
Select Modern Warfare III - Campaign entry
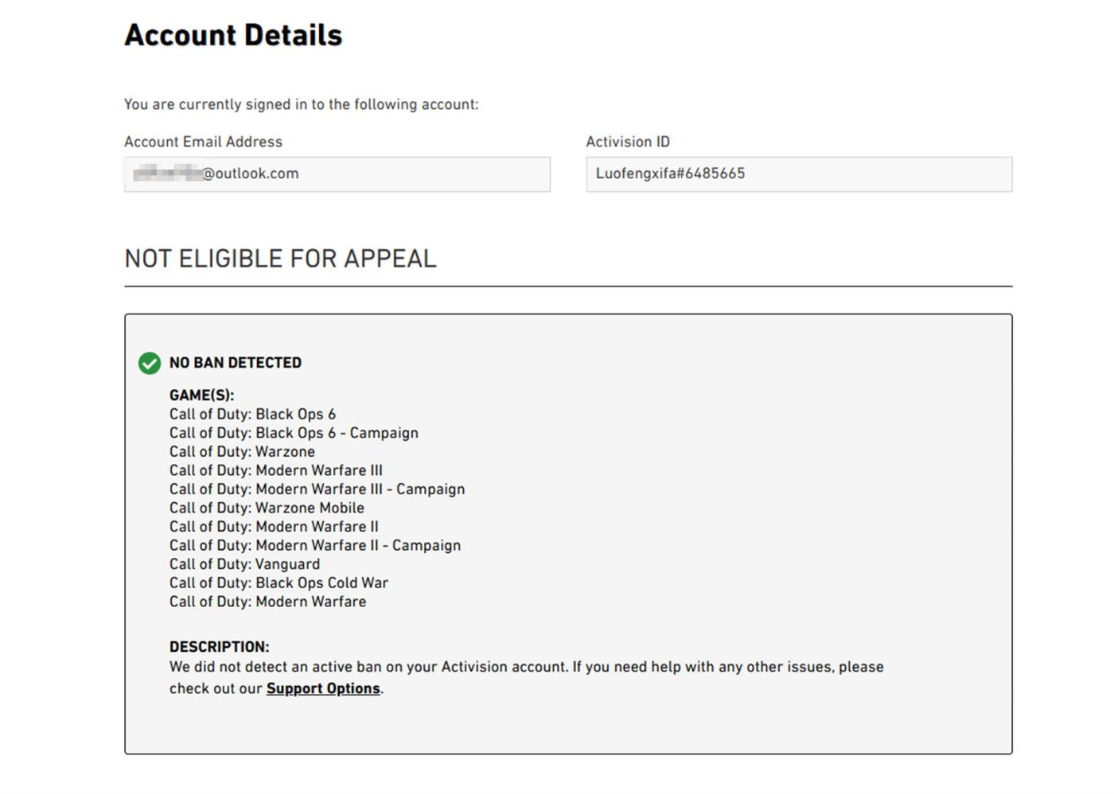(x=317, y=489)
